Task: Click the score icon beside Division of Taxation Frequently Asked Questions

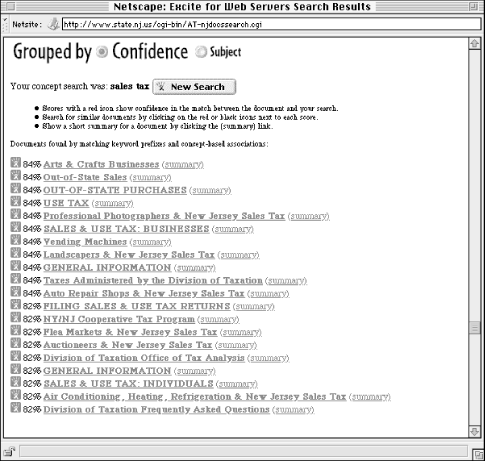Action: pyautogui.click(x=15, y=408)
